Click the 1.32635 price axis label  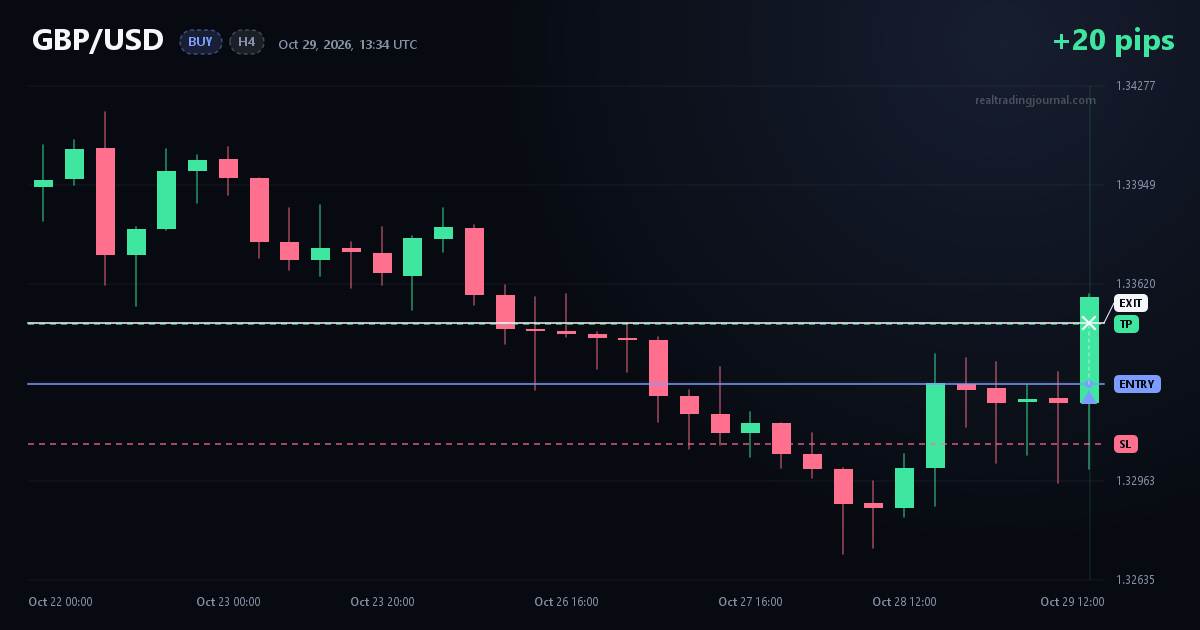[1136, 580]
